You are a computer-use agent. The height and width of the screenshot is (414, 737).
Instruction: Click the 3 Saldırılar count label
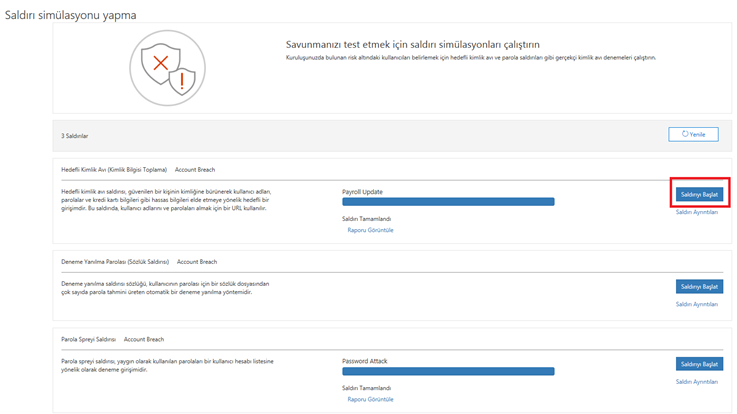(x=76, y=134)
